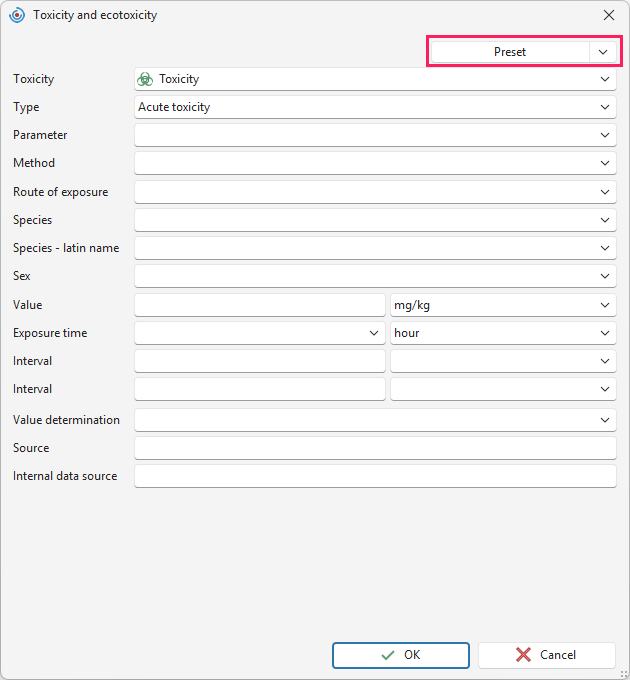Open the Species dropdown

click(375, 220)
